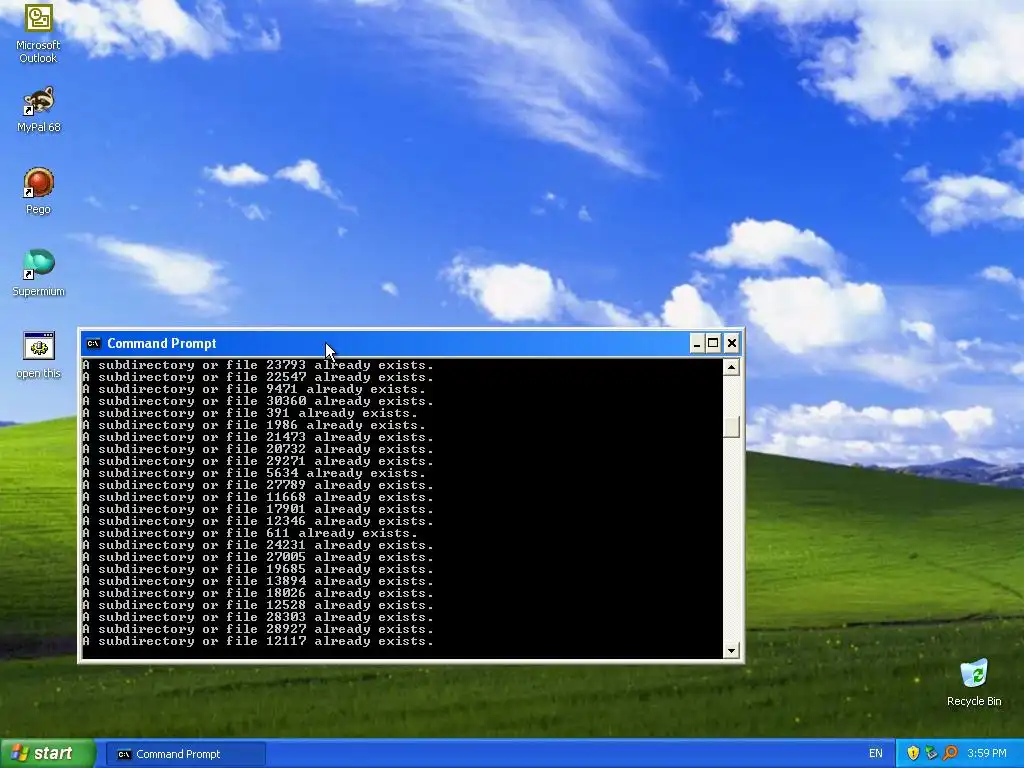This screenshot has width=1024, height=768.
Task: Click the line mentioning file 13894
Action: coord(258,581)
